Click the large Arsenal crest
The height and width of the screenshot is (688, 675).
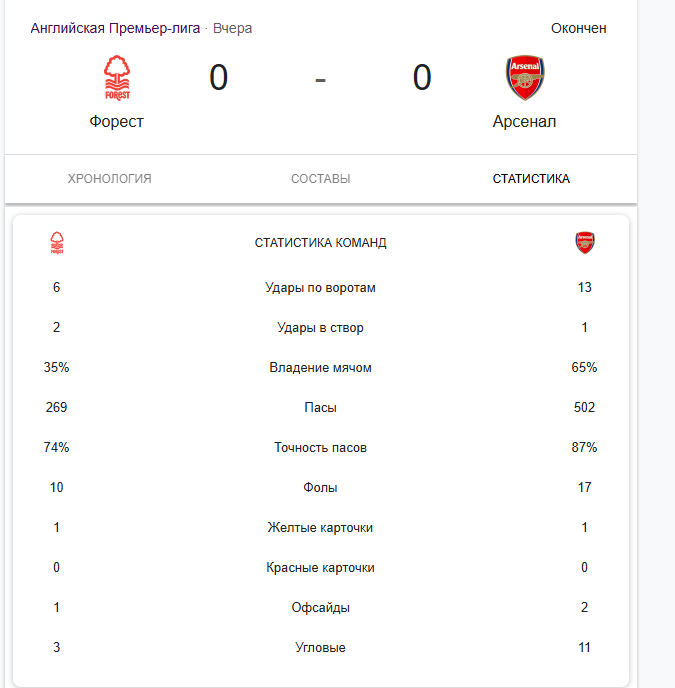coord(525,78)
